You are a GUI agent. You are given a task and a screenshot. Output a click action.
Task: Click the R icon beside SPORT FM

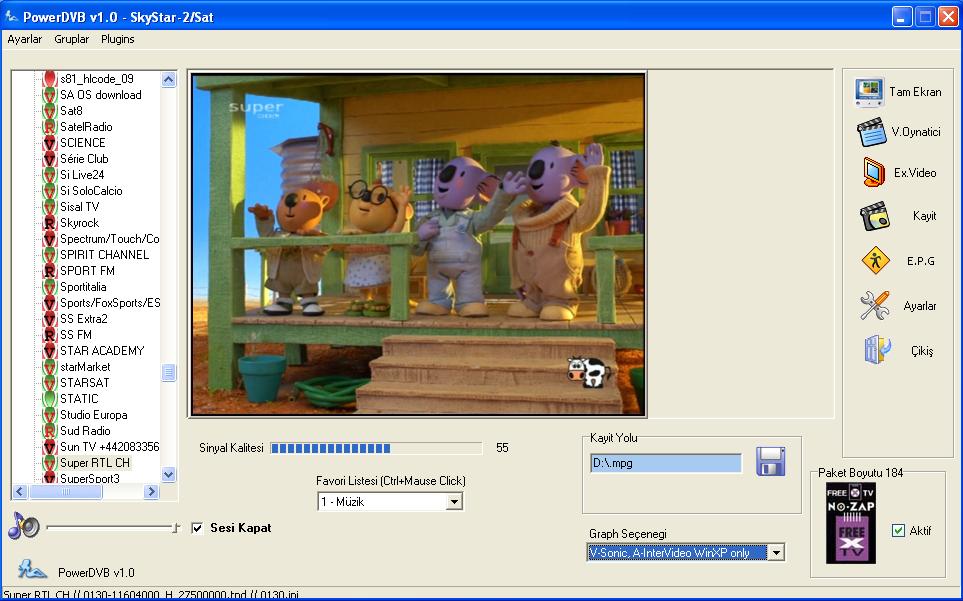point(49,271)
